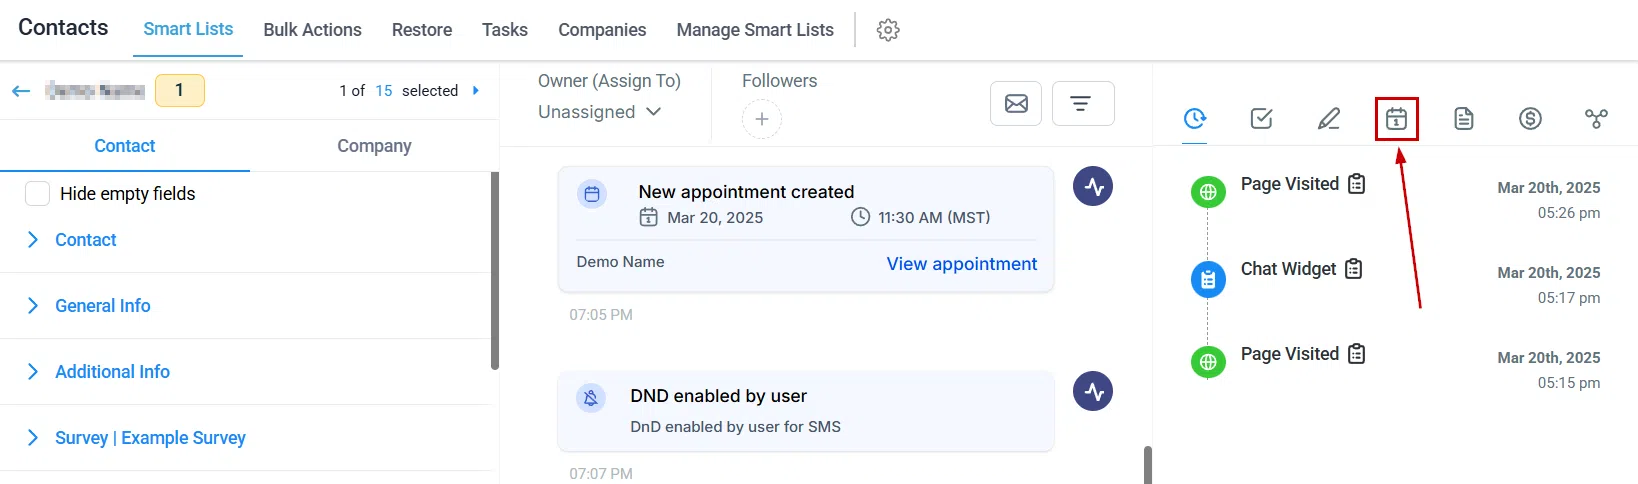The height and width of the screenshot is (484, 1638).
Task: Open the Appointments calendar icon tab
Action: click(1396, 119)
